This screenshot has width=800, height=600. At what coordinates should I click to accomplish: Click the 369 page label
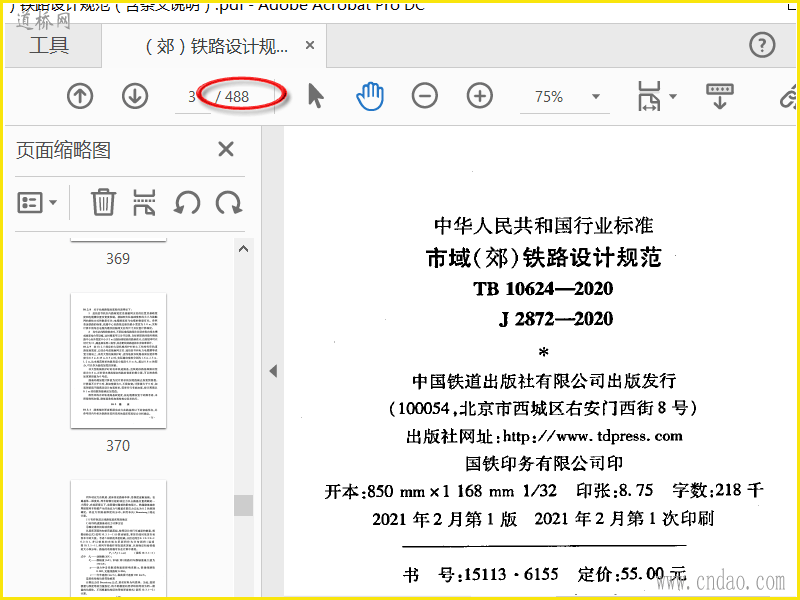118,259
